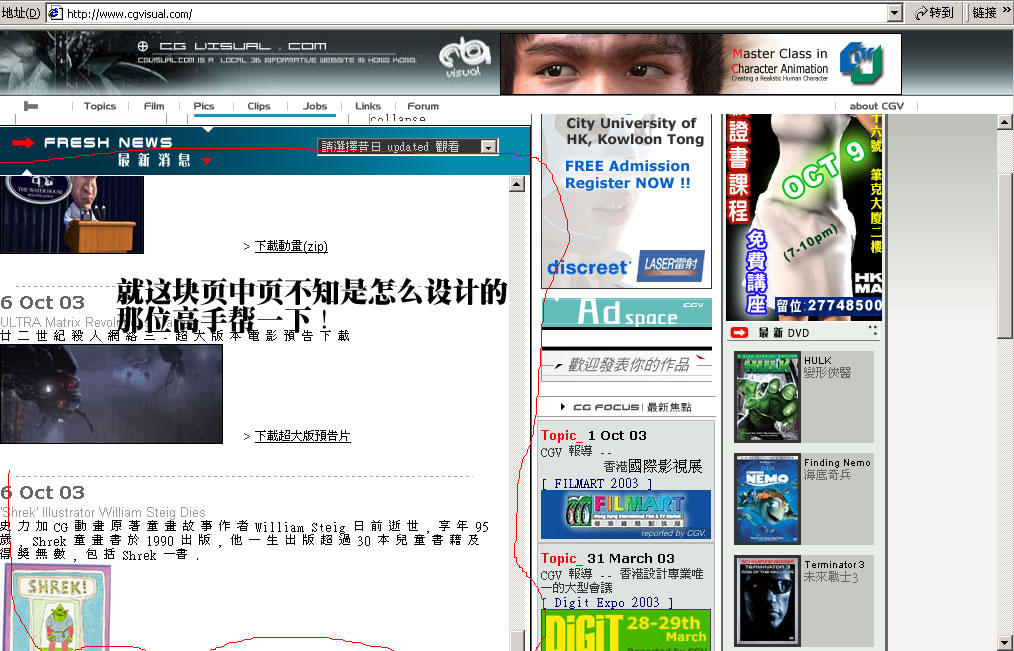Image resolution: width=1014 pixels, height=651 pixels.
Task: Click the DIGIT 28-29th March banner
Action: [x=626, y=630]
